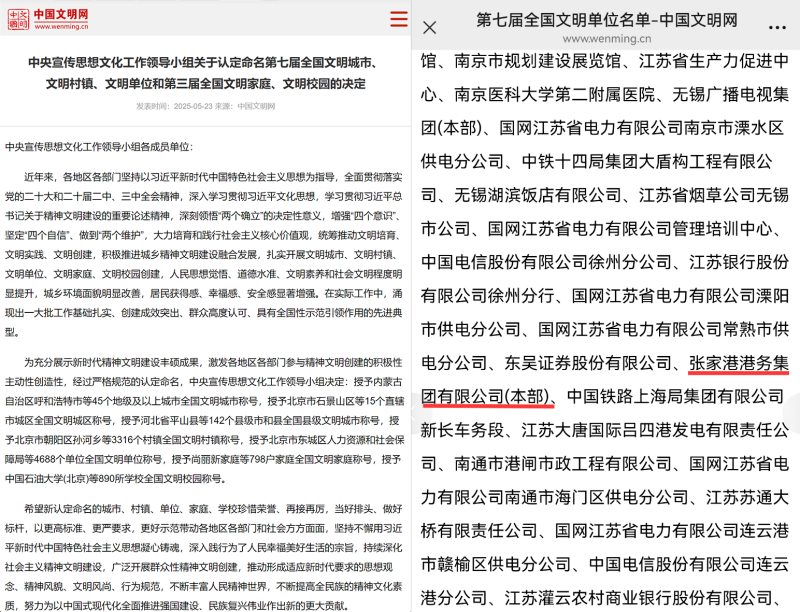Screen dimensions: 800x612
Task: Click the underlined text 团有限公司(本部)
Action: tap(486, 396)
